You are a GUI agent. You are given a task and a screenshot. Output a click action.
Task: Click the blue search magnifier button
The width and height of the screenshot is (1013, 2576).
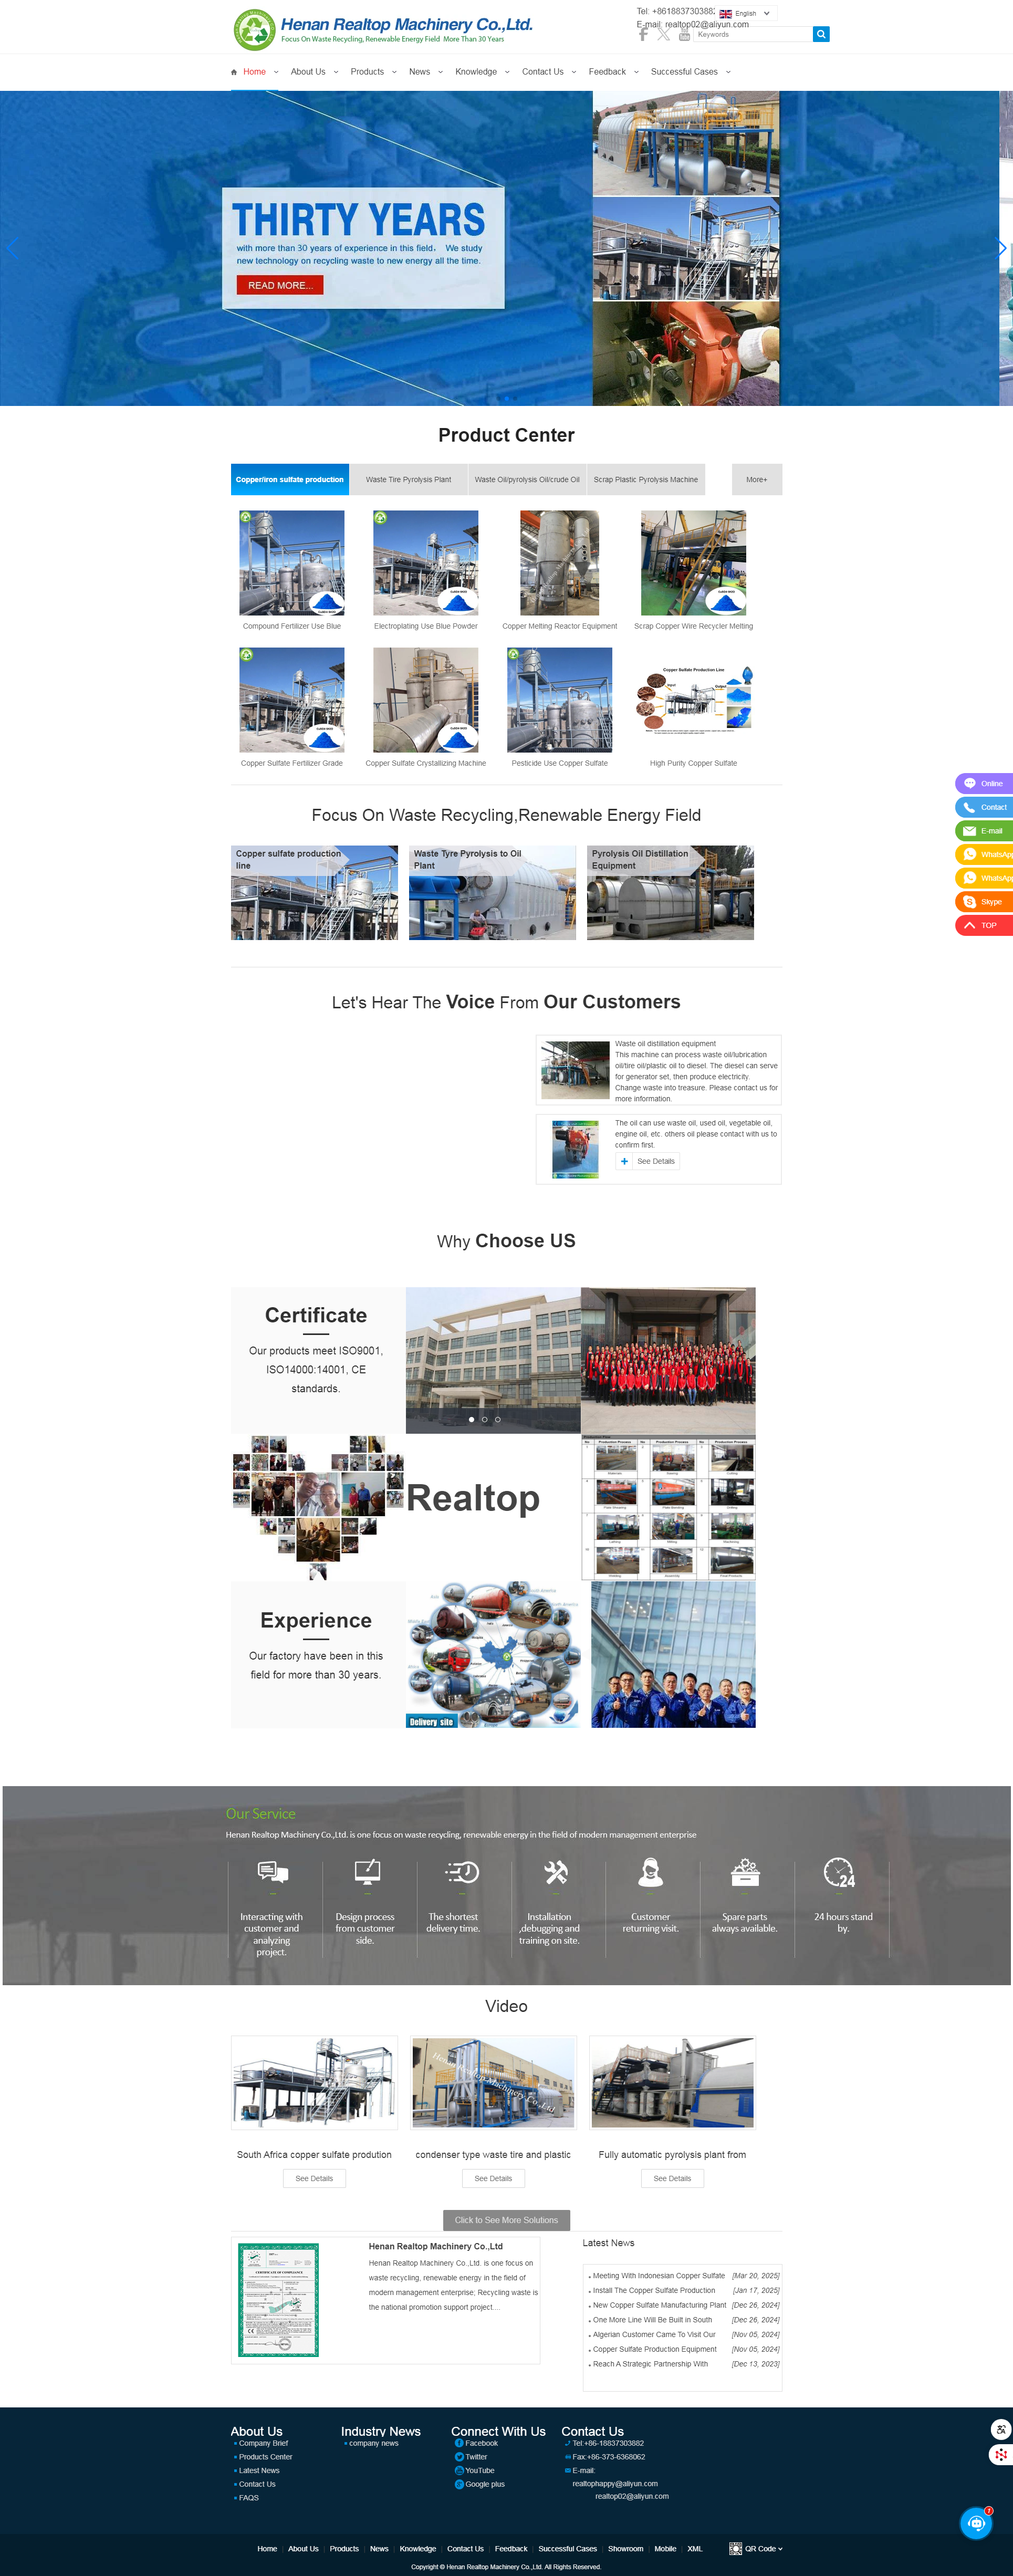821,34
